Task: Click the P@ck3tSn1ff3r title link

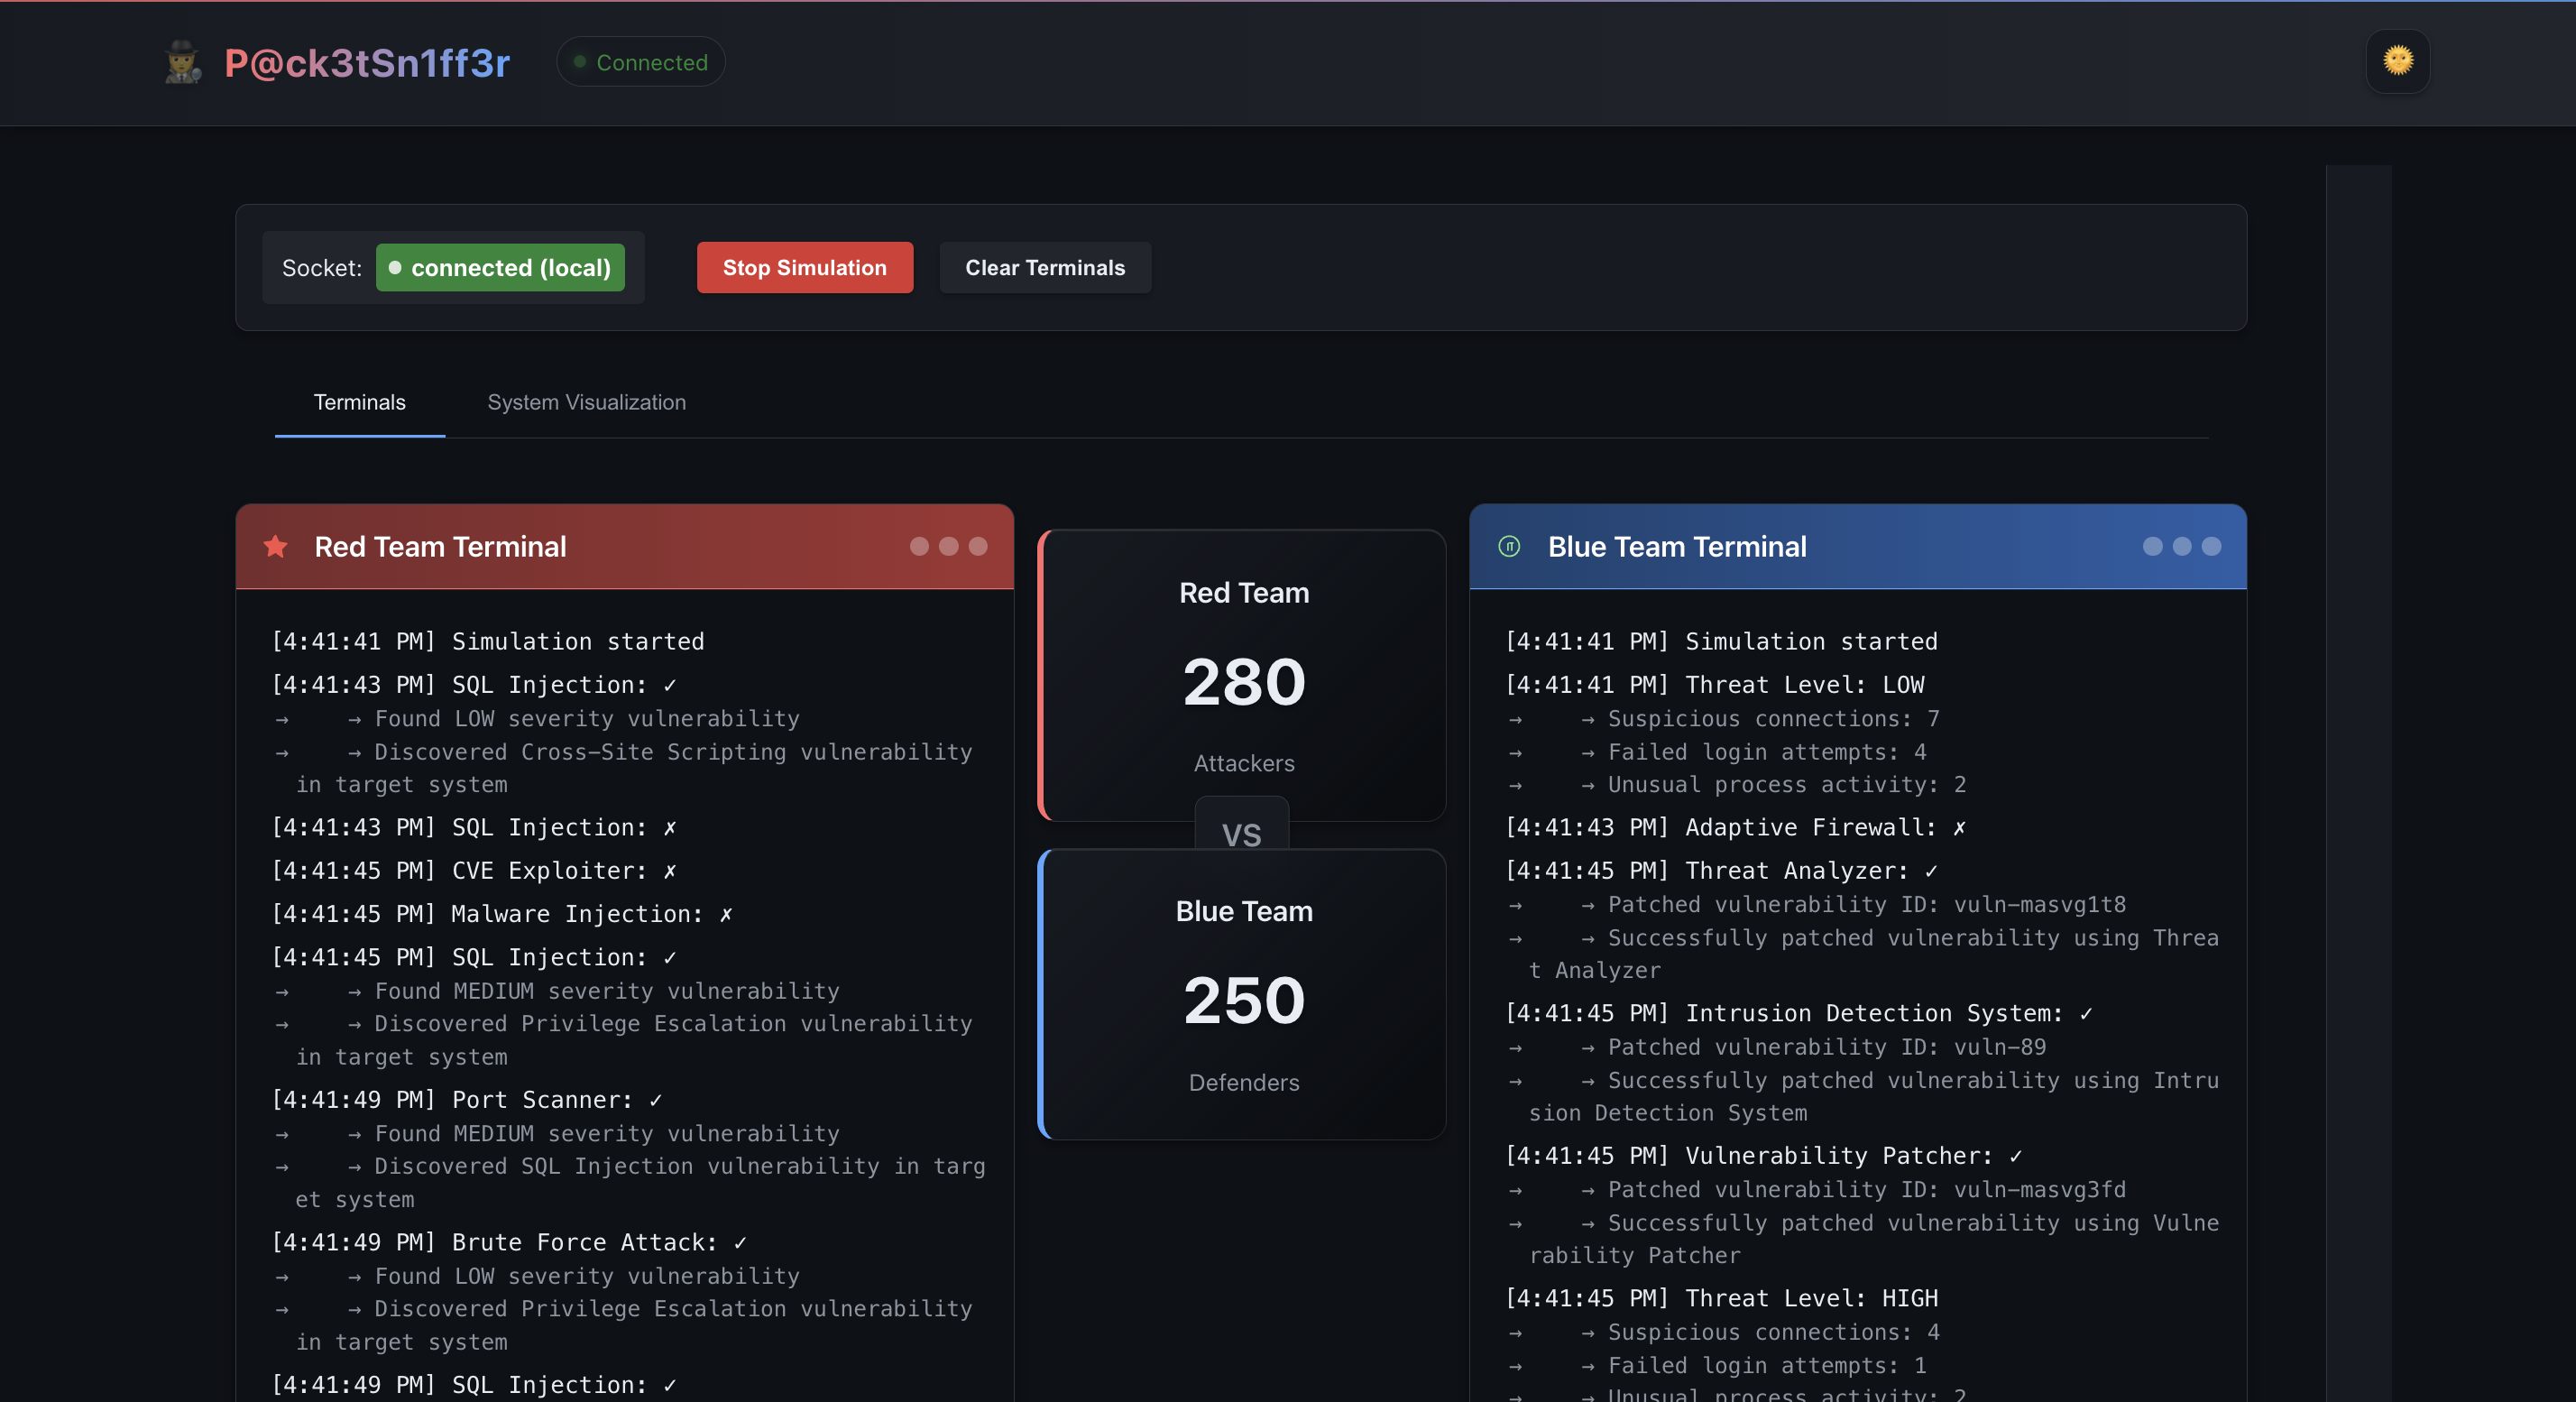Action: tap(367, 63)
